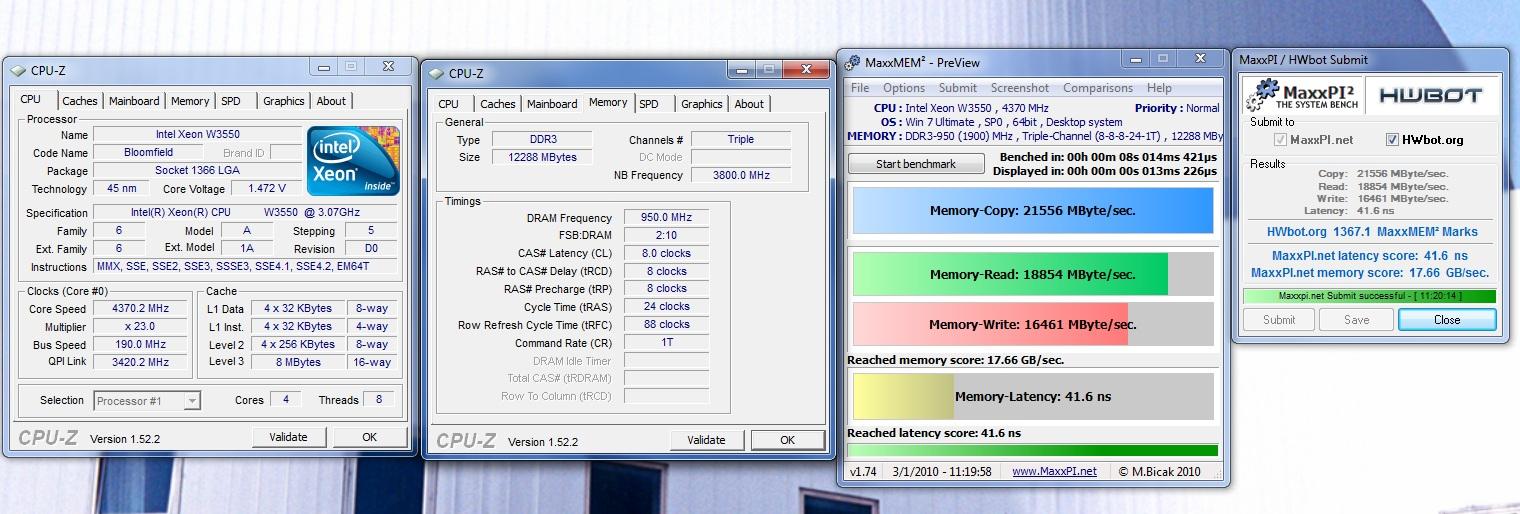The height and width of the screenshot is (514, 1520).
Task: Click Validate in the first CPU-Z window
Action: pos(288,437)
